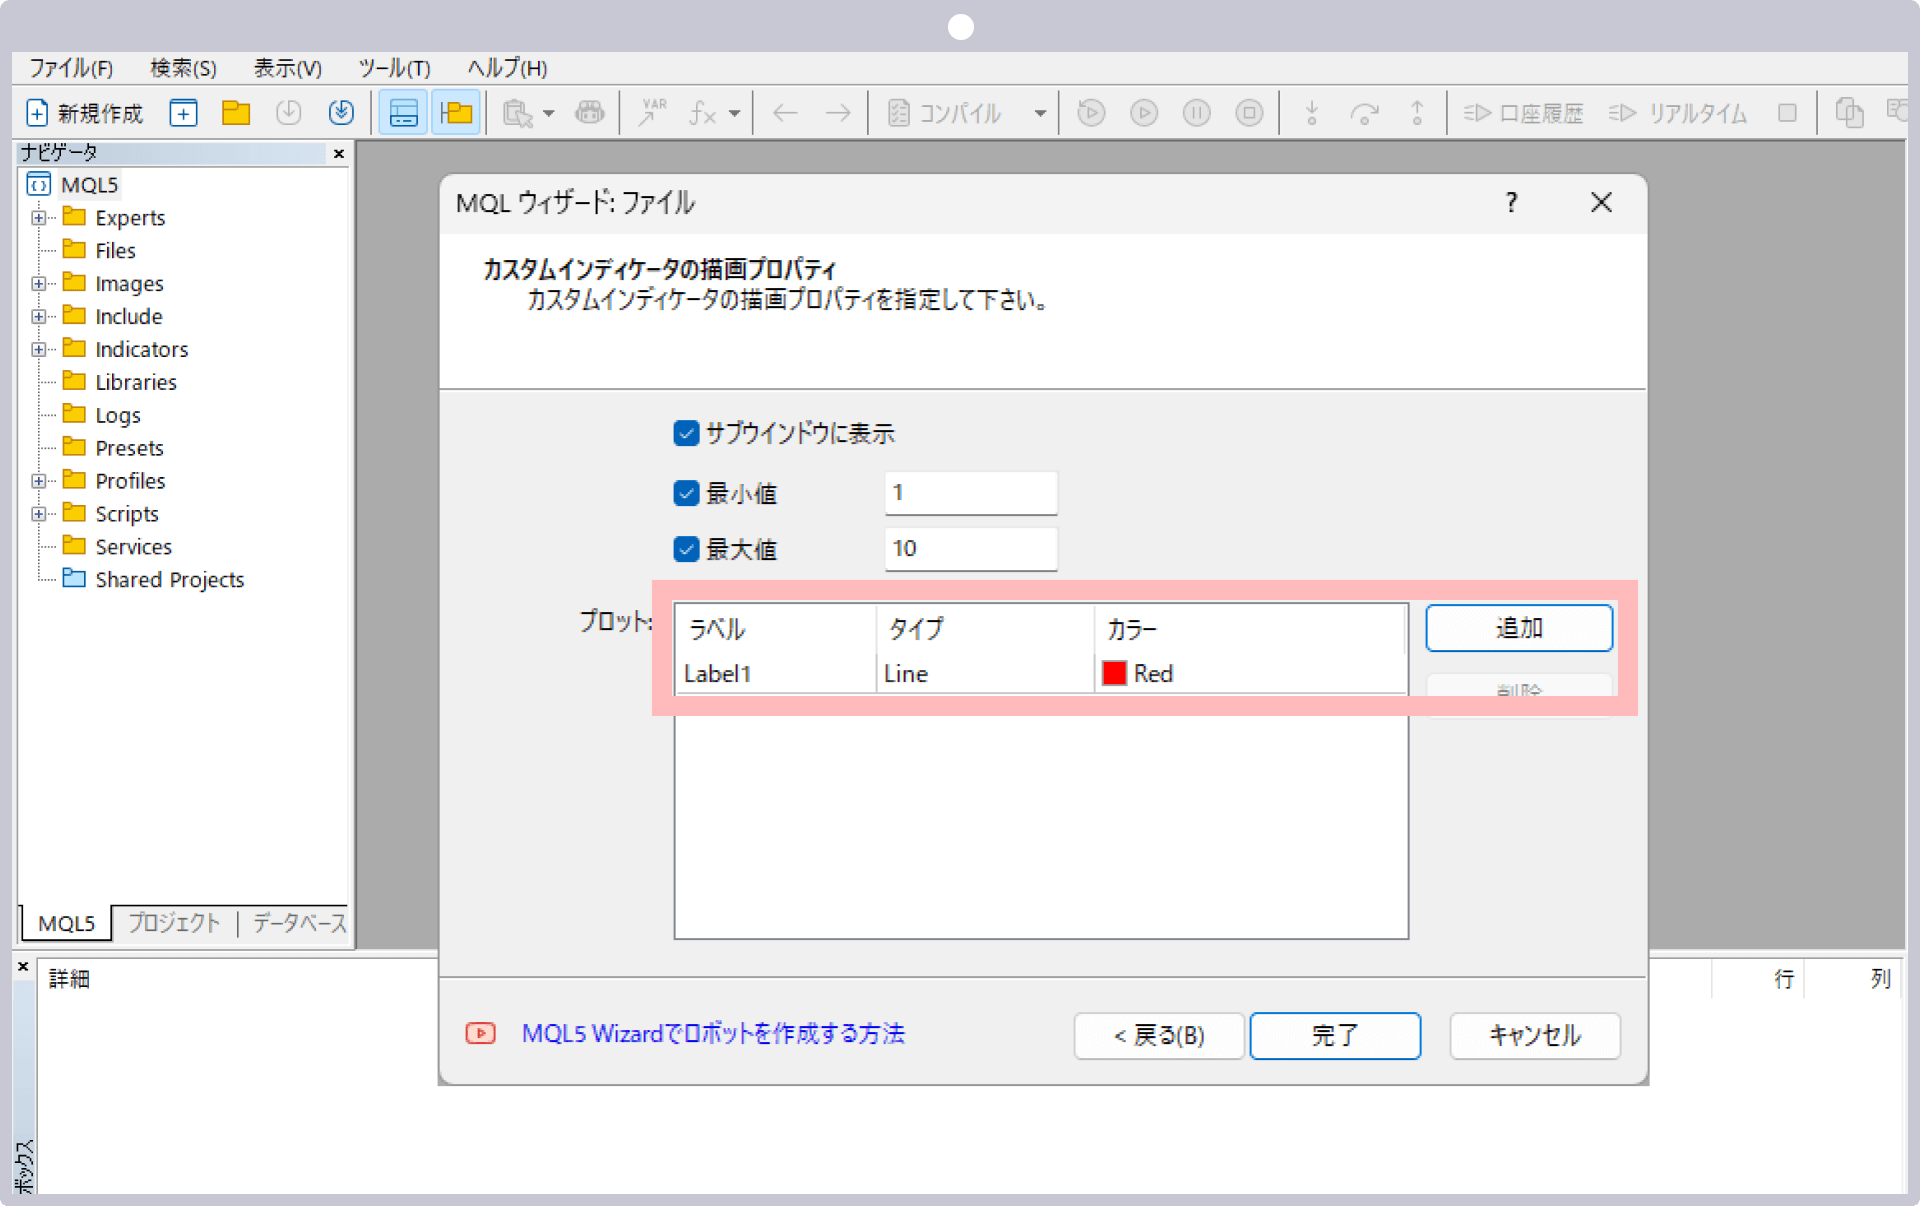Open the yellow folder icon in toolbar

point(236,113)
